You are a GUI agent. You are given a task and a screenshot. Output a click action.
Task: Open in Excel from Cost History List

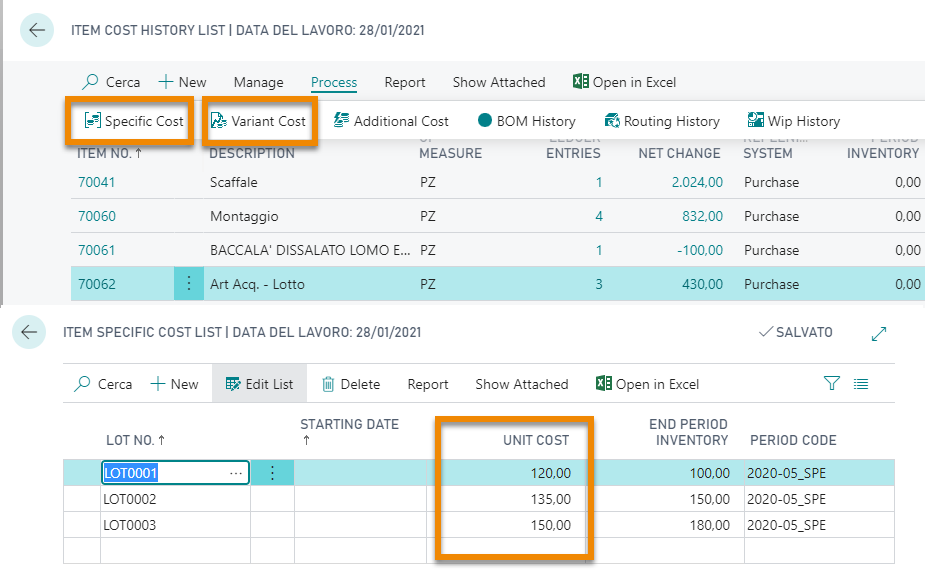point(625,82)
